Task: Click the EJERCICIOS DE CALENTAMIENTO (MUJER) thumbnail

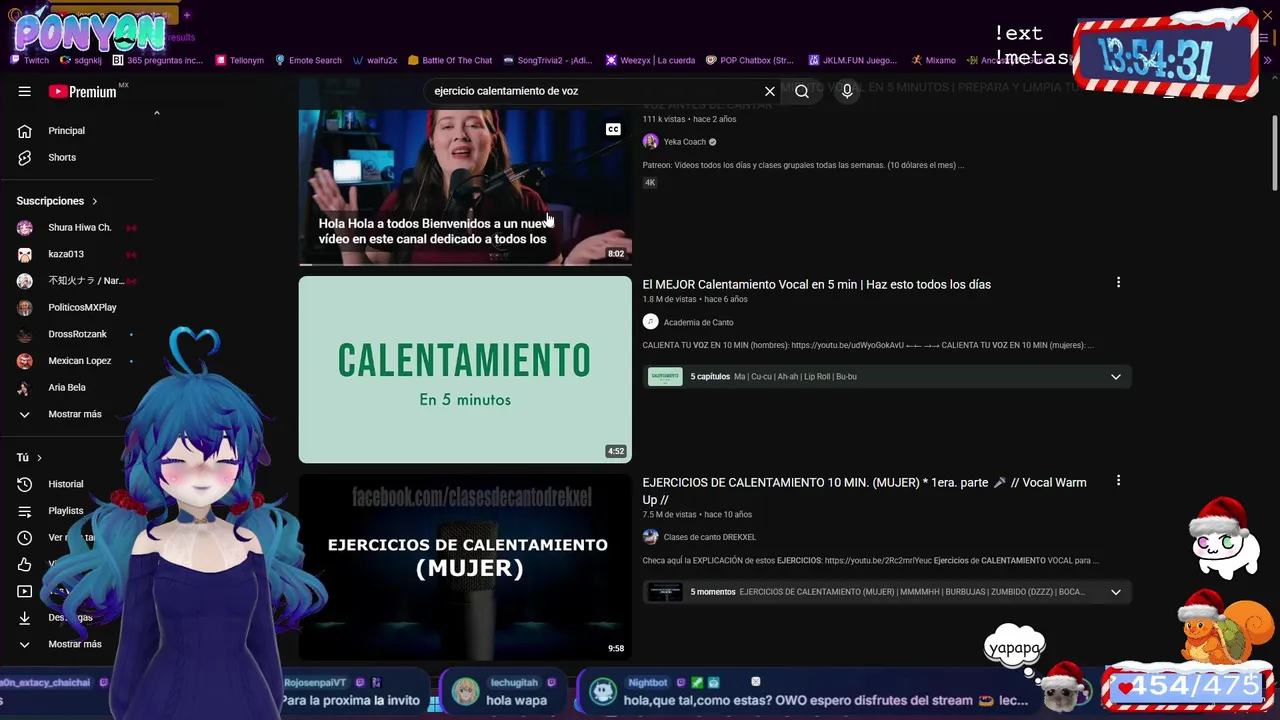Action: point(465,567)
